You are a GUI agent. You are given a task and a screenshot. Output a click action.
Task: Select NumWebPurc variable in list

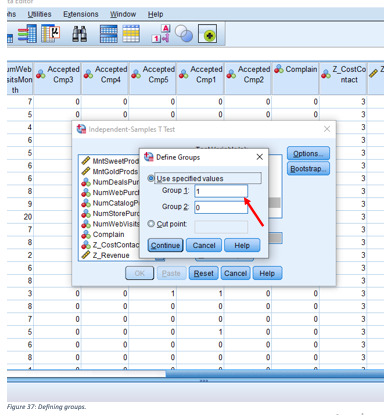coord(110,192)
